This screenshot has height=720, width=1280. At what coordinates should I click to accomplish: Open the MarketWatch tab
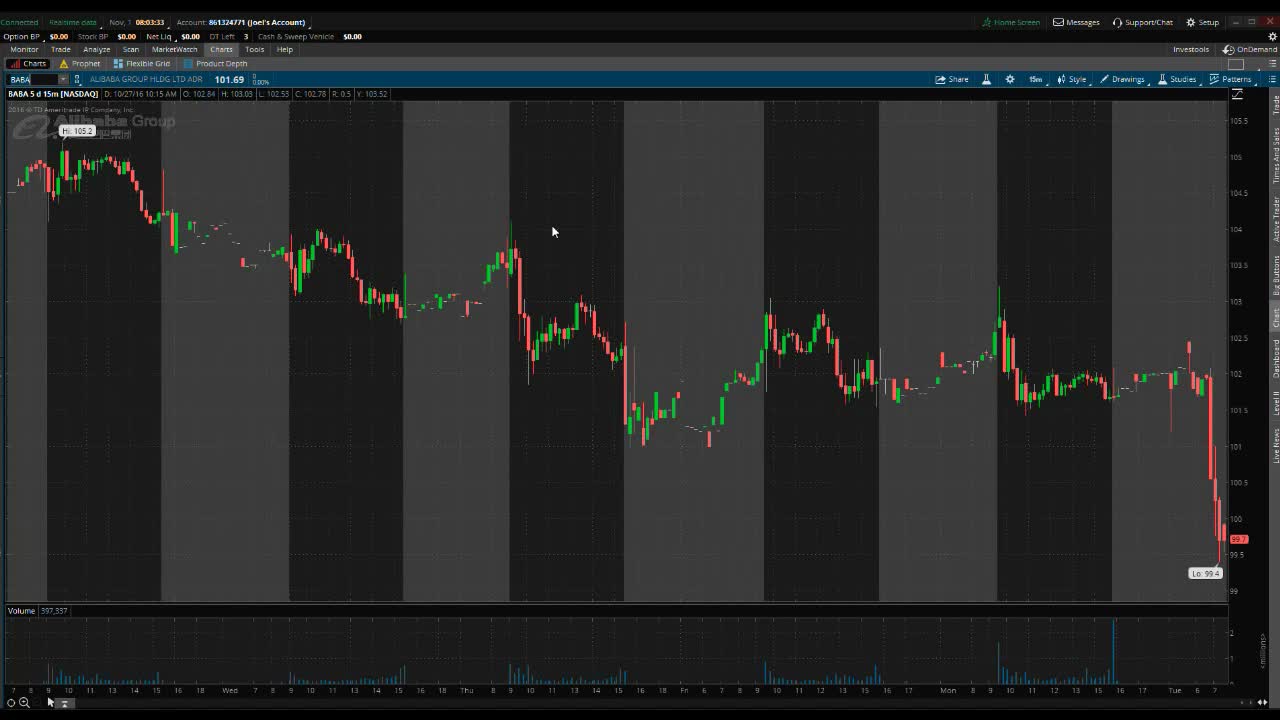[x=174, y=49]
